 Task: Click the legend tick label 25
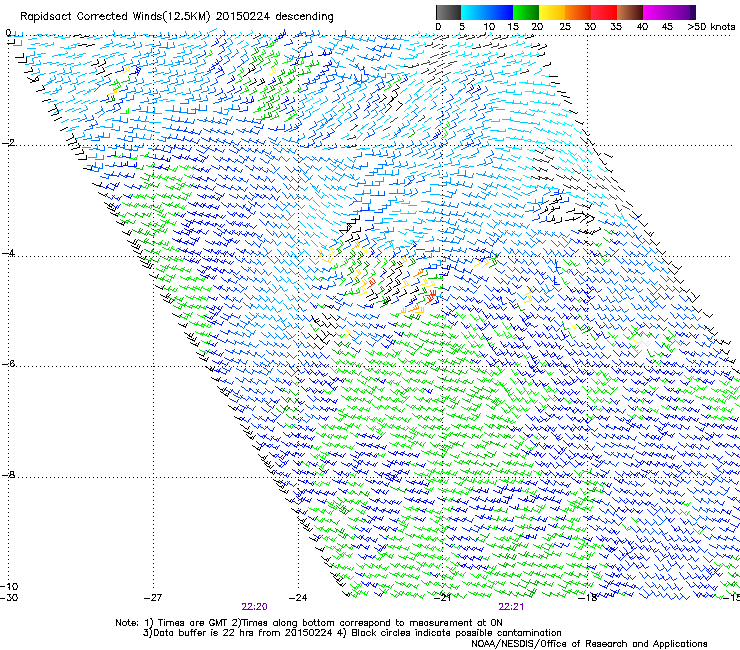tap(565, 27)
